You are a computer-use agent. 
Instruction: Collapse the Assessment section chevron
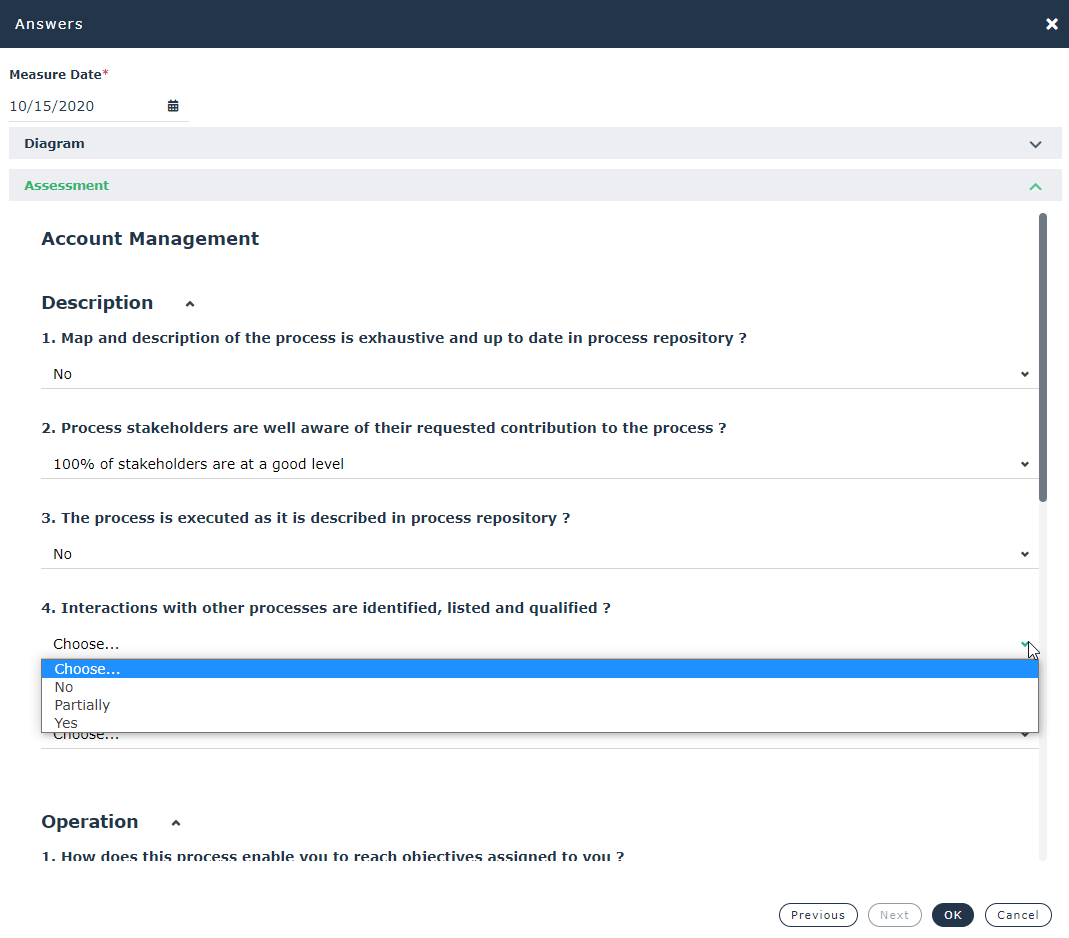coord(1035,186)
